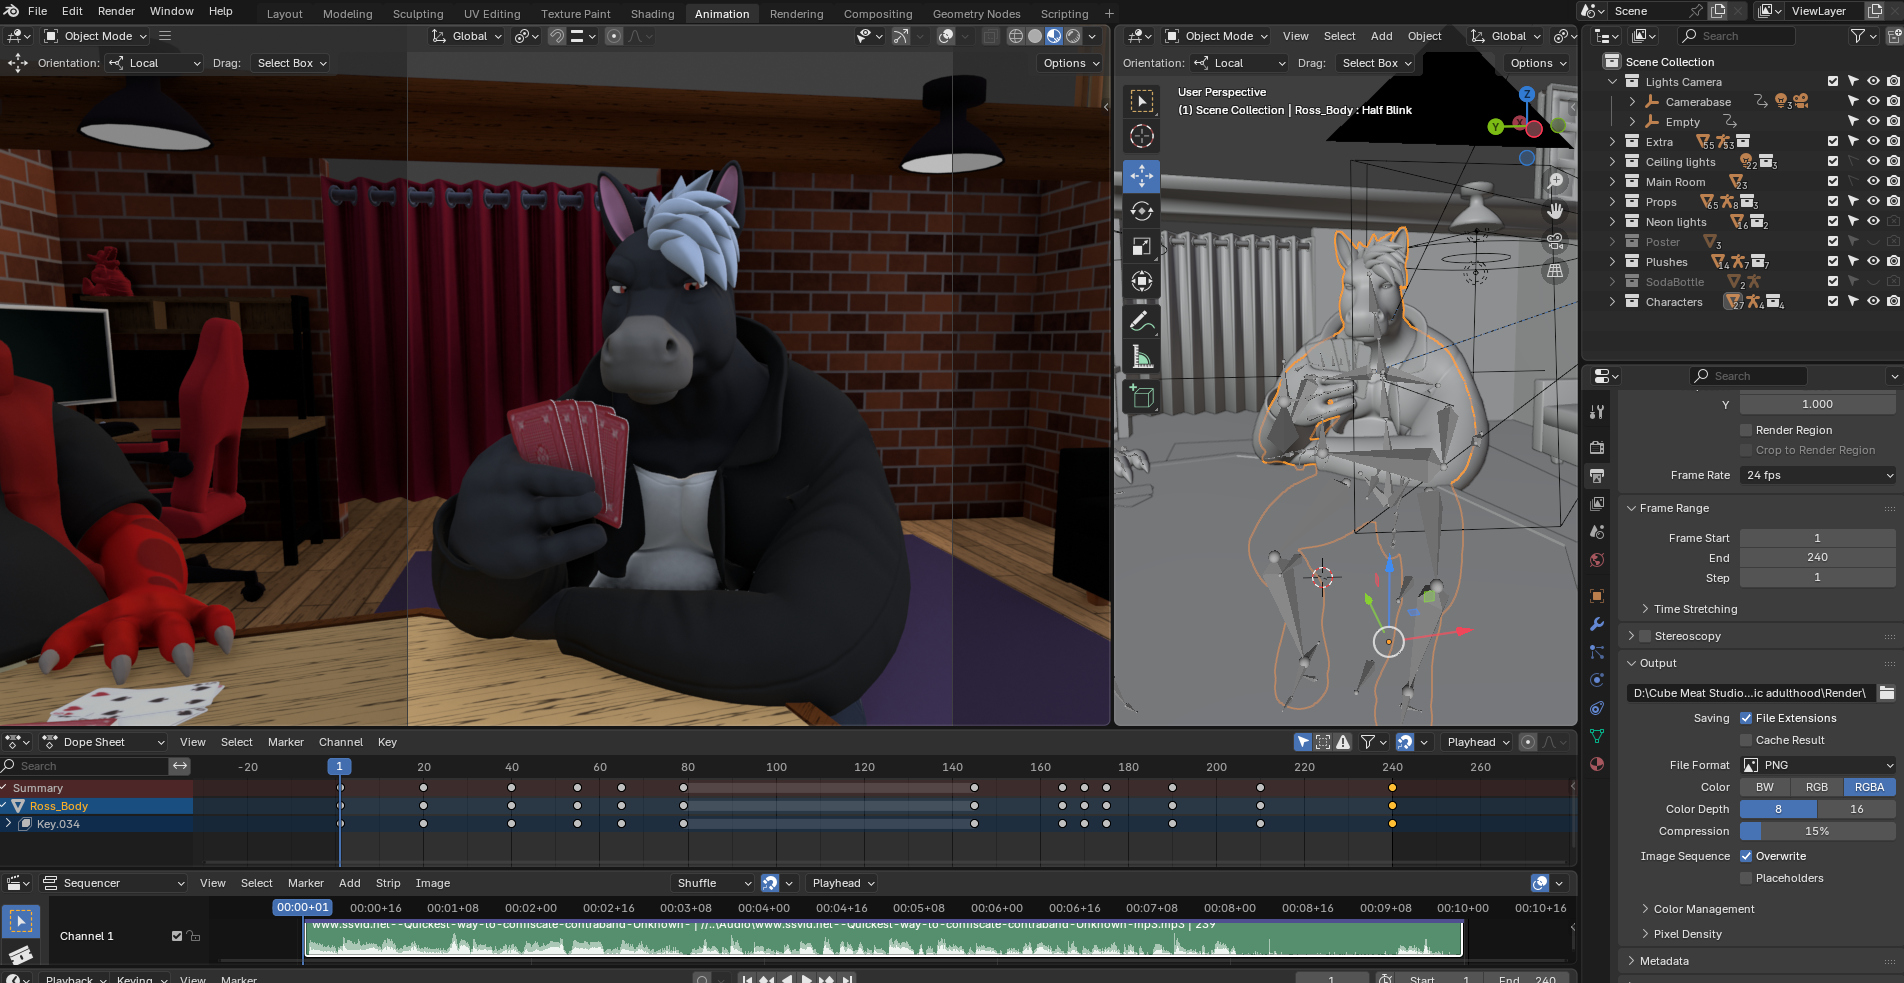Screen dimensions: 1904x983
Task: Switch to the Shading workspace tab
Action: pyautogui.click(x=652, y=14)
